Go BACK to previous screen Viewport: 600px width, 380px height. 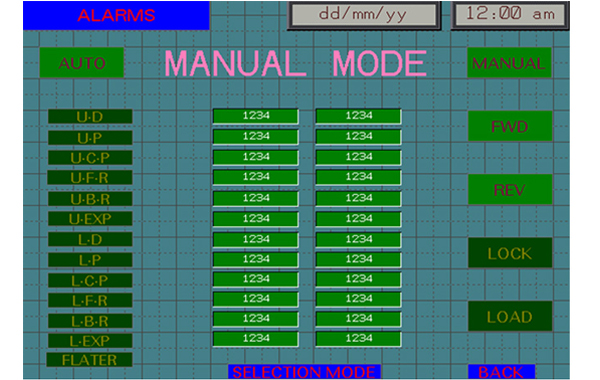point(501,372)
